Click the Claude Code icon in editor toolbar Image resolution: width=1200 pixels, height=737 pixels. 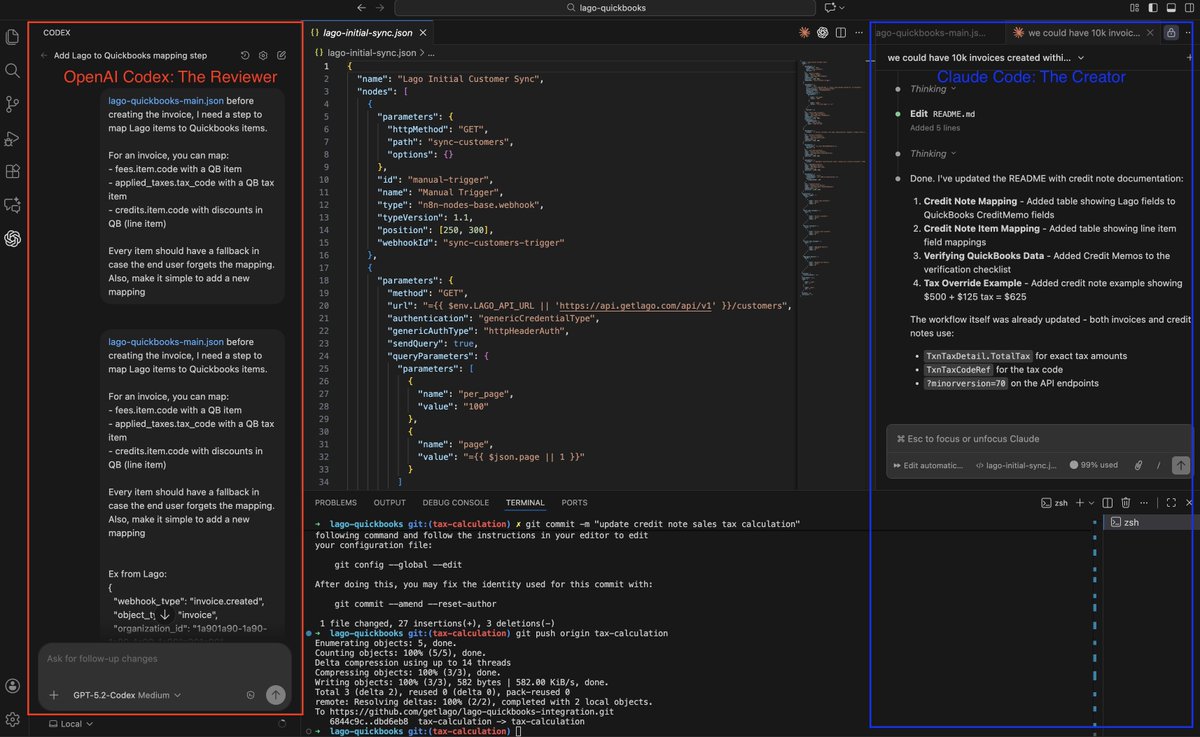pos(804,32)
